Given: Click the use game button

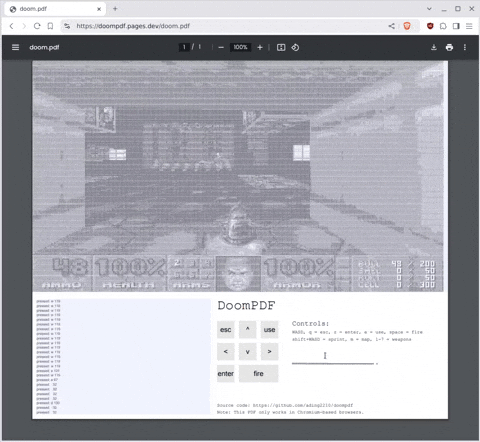Looking at the screenshot, I should tap(269, 329).
